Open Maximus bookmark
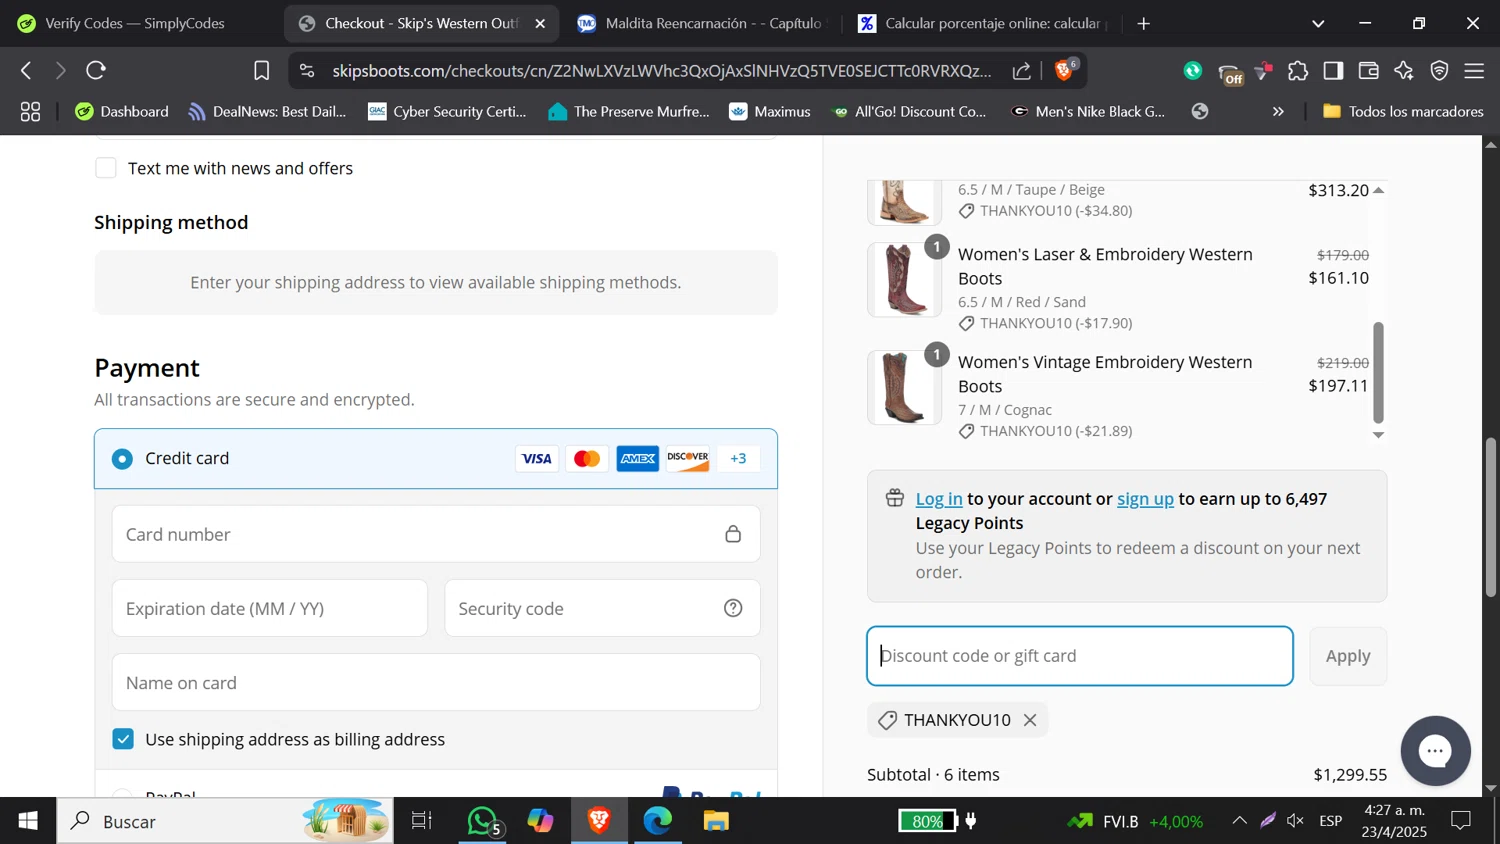Screen dimensions: 1500x844 coord(770,111)
